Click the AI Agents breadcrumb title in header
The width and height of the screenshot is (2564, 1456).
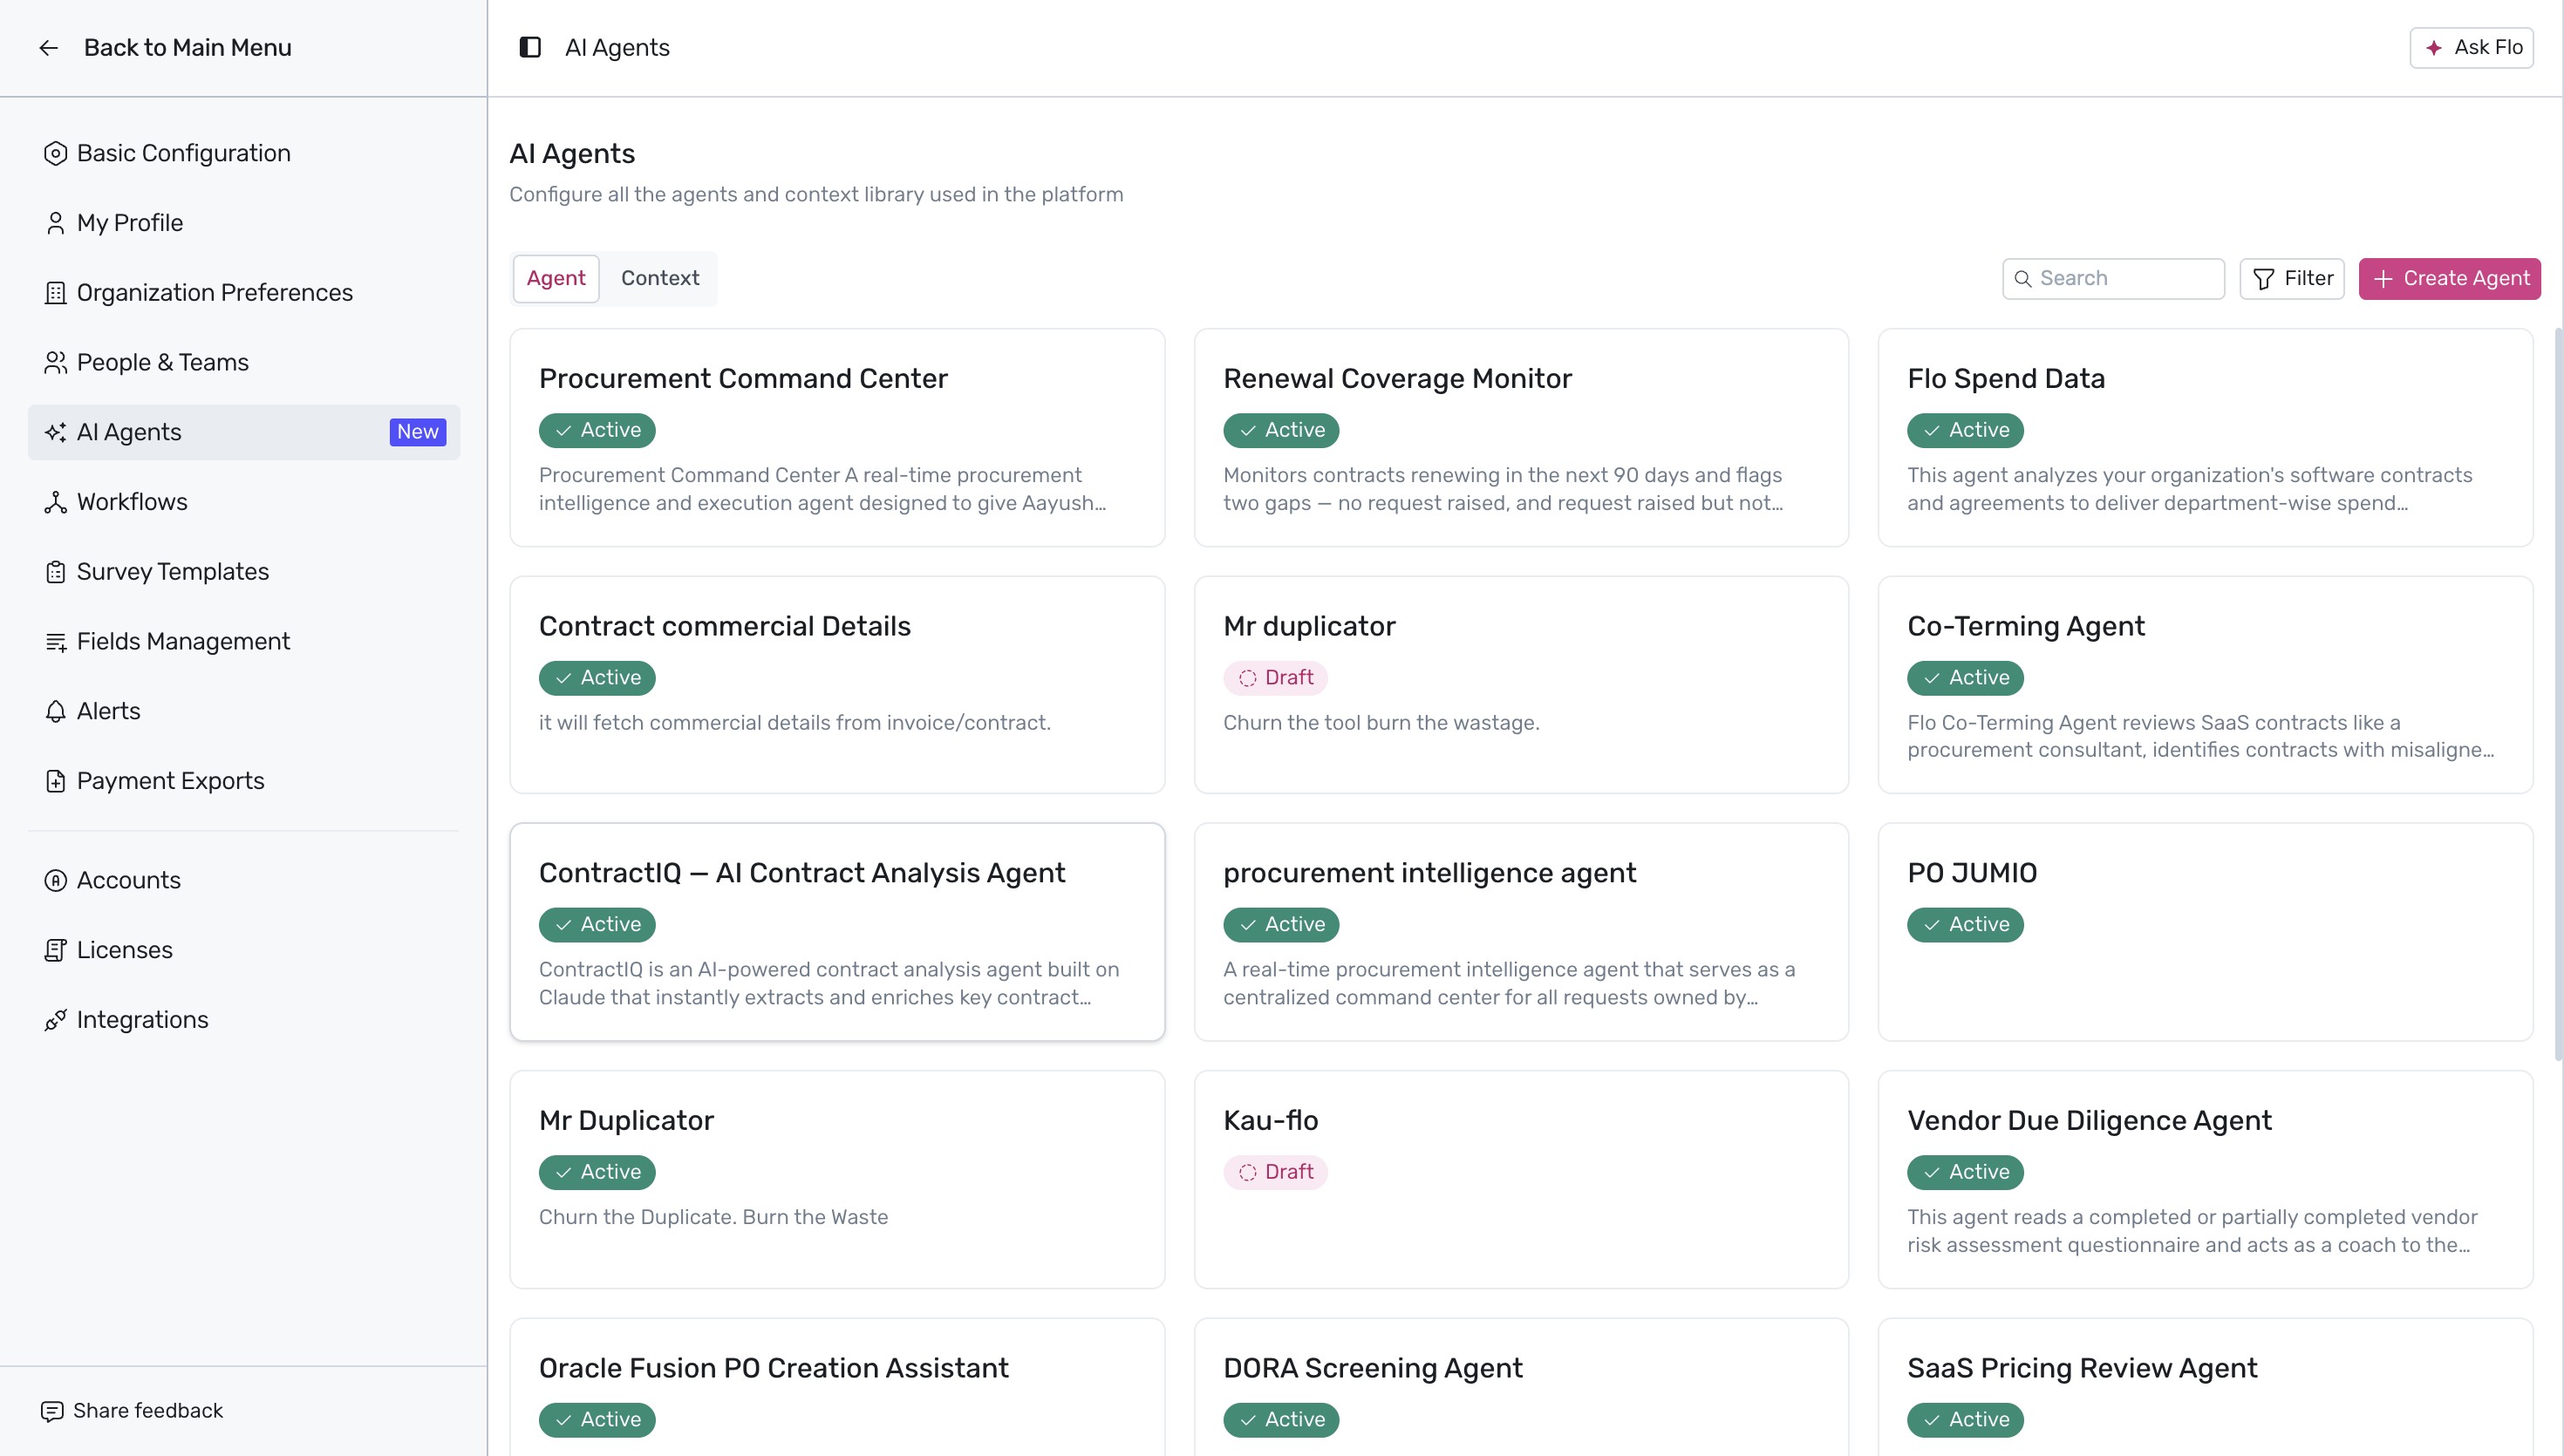pos(617,48)
